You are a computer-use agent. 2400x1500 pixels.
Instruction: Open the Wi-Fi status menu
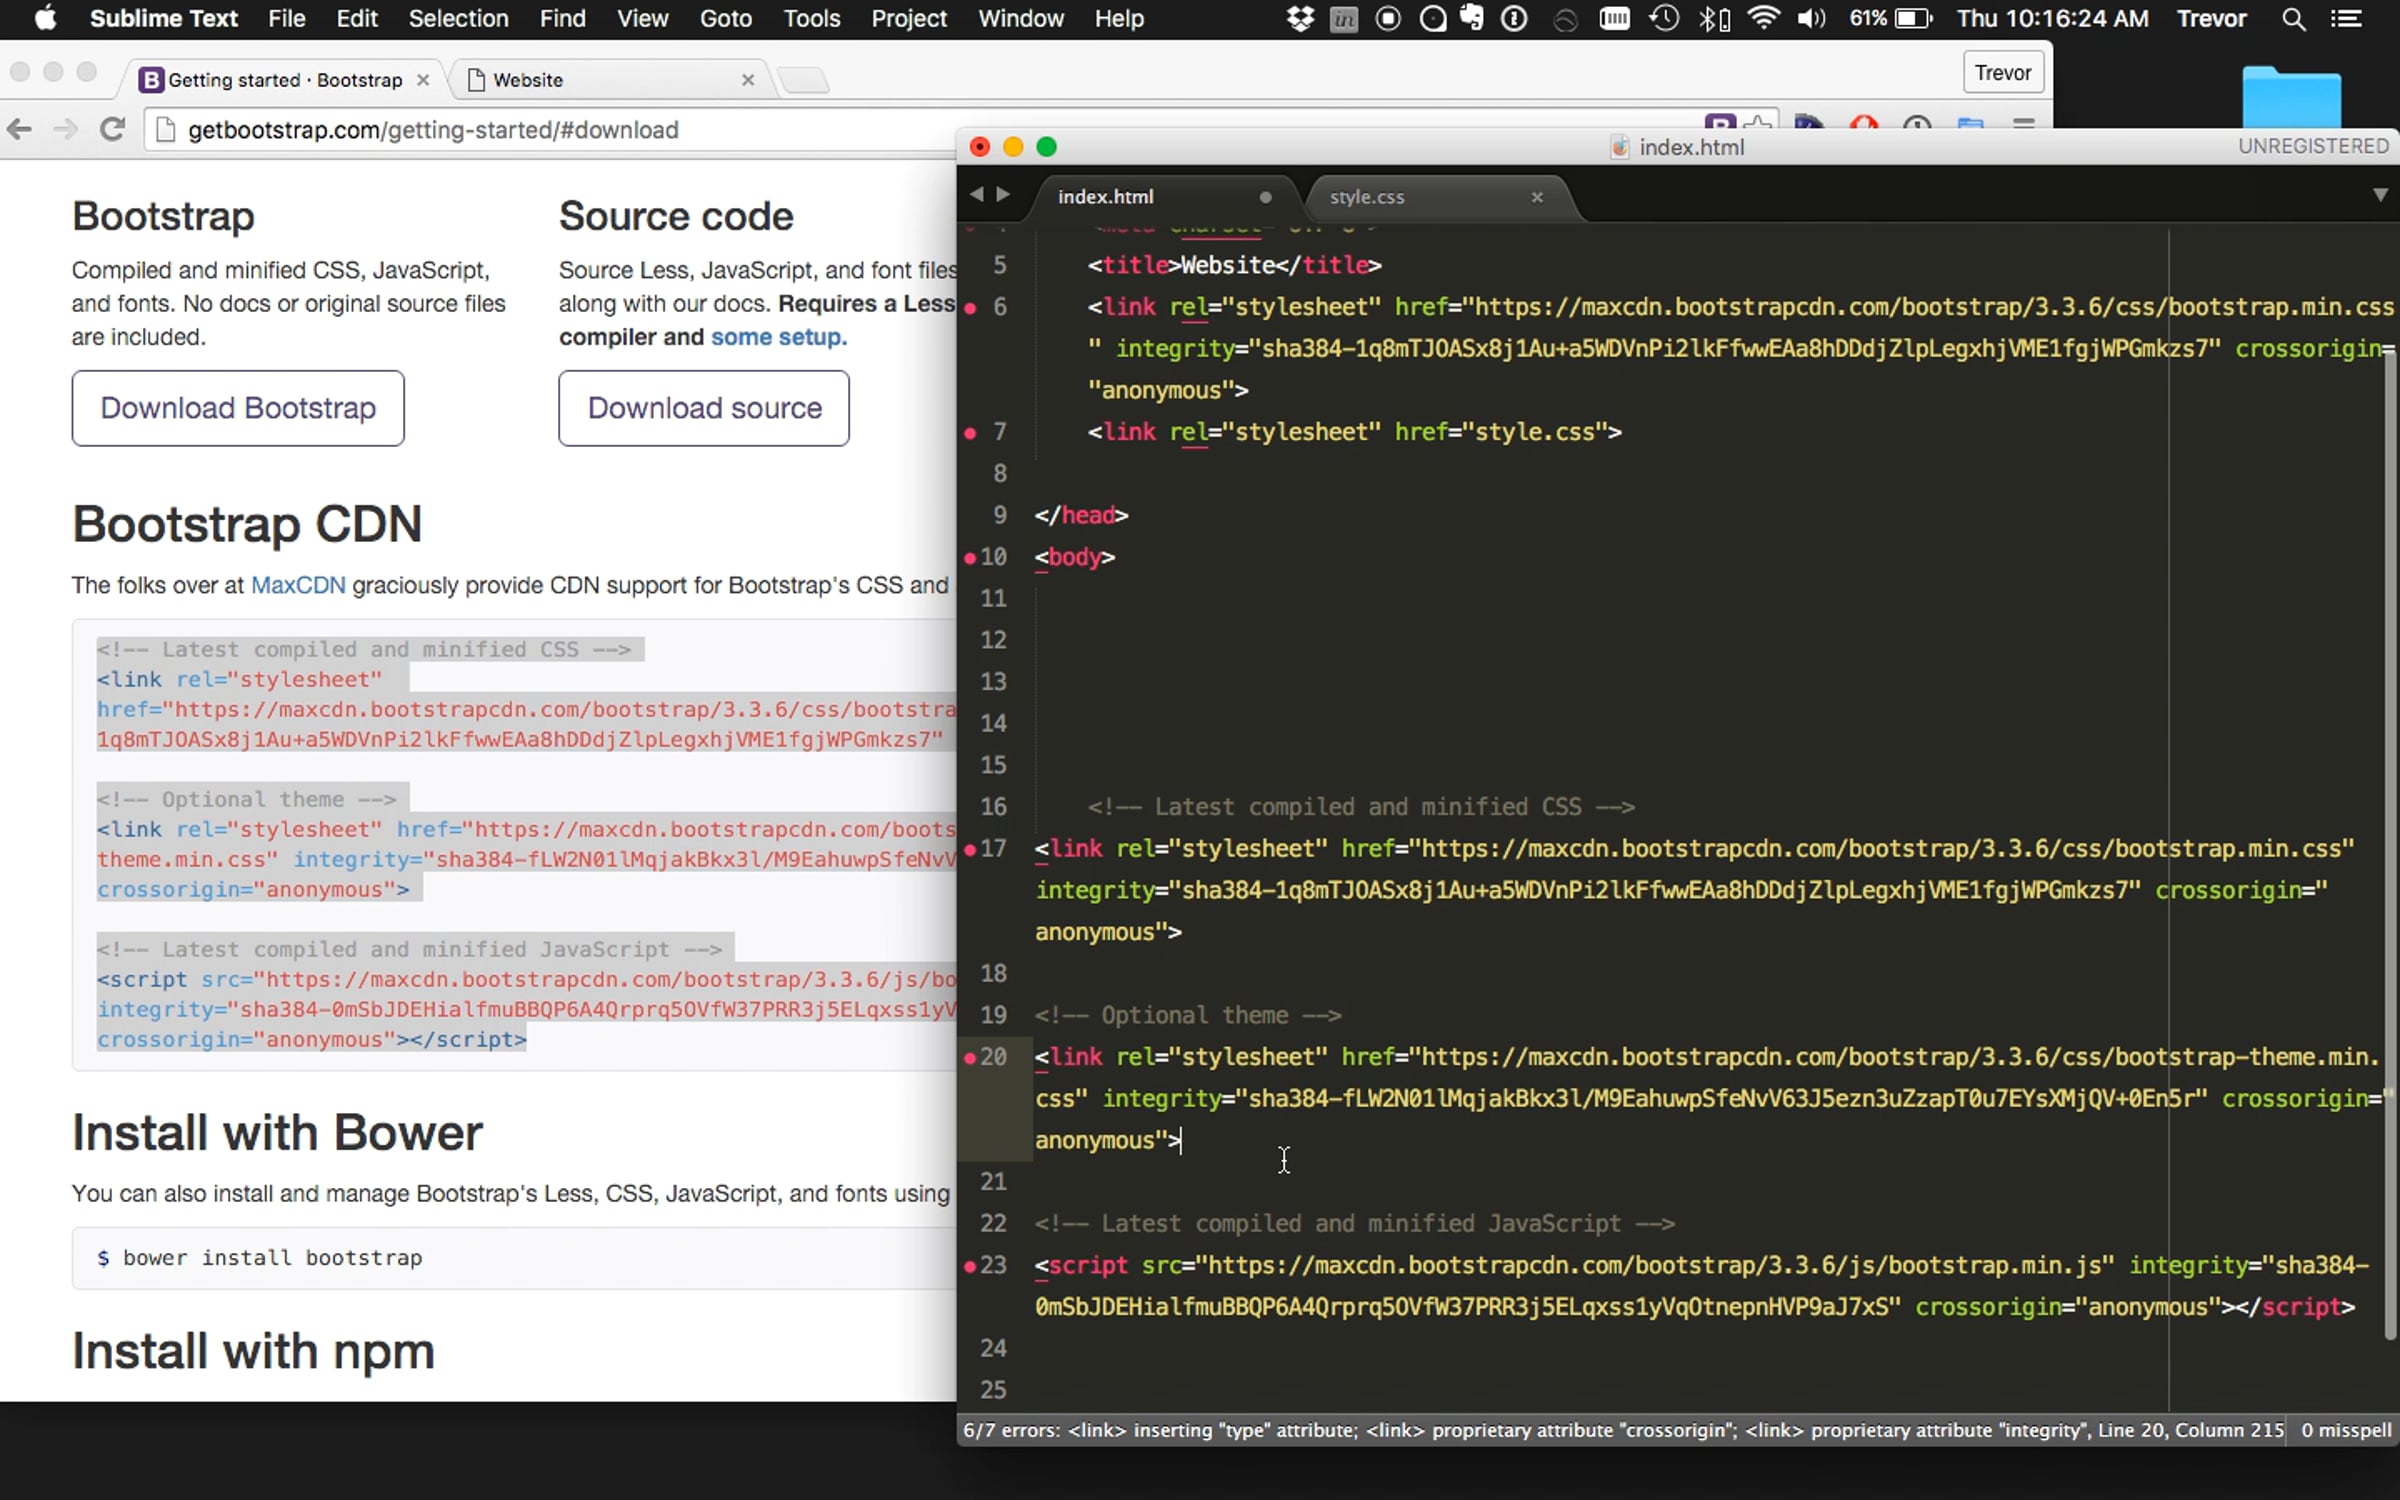(1763, 18)
